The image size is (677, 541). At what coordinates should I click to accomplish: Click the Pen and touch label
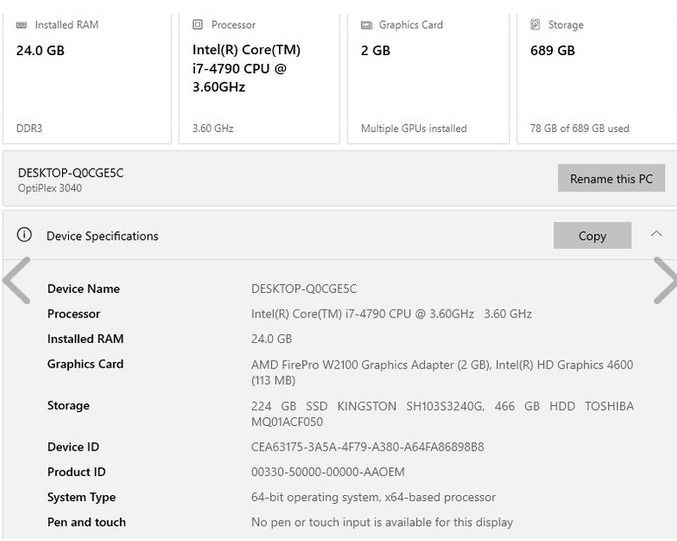pyautogui.click(x=86, y=522)
